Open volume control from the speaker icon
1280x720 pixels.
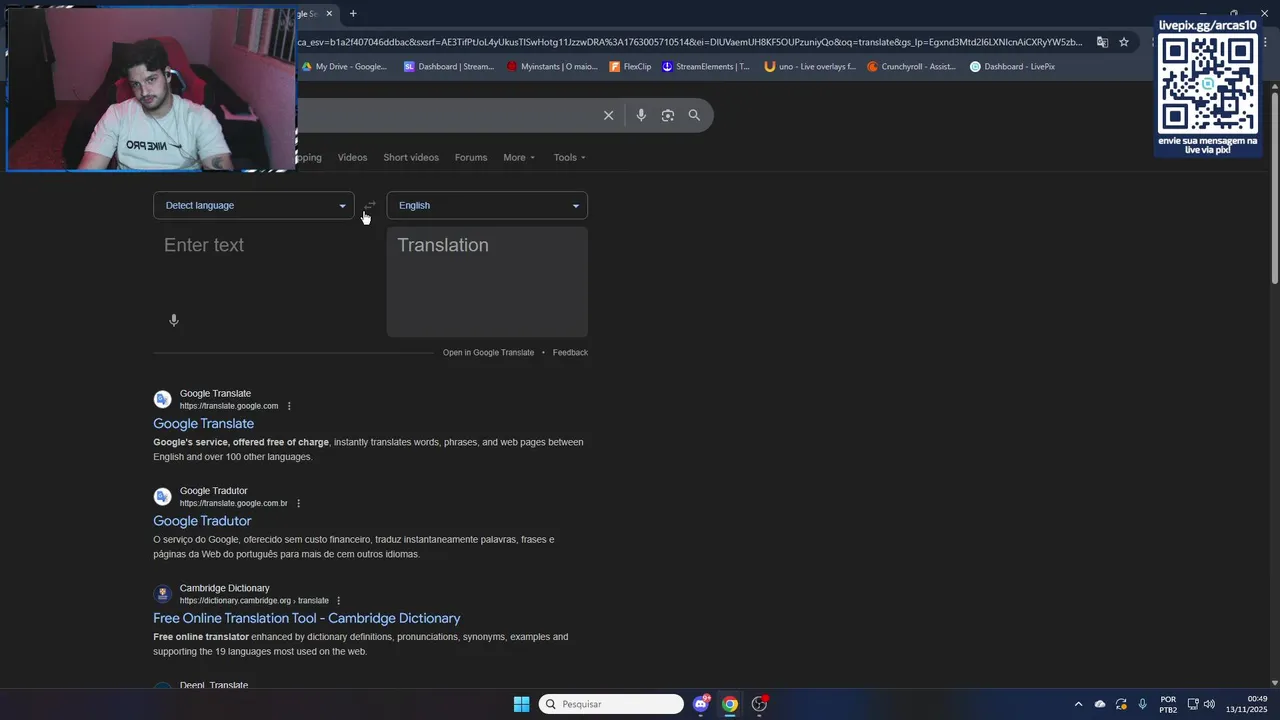click(x=1209, y=704)
